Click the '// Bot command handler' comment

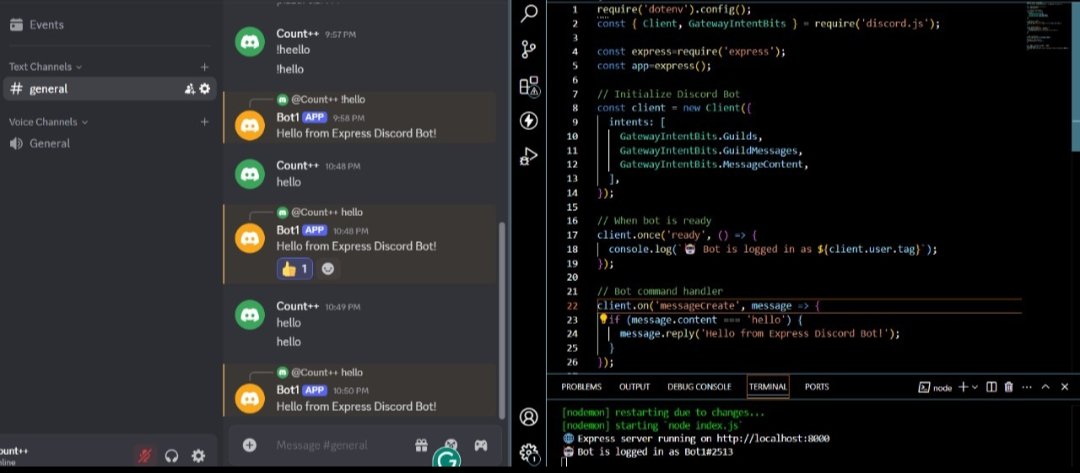pyautogui.click(x=660, y=291)
